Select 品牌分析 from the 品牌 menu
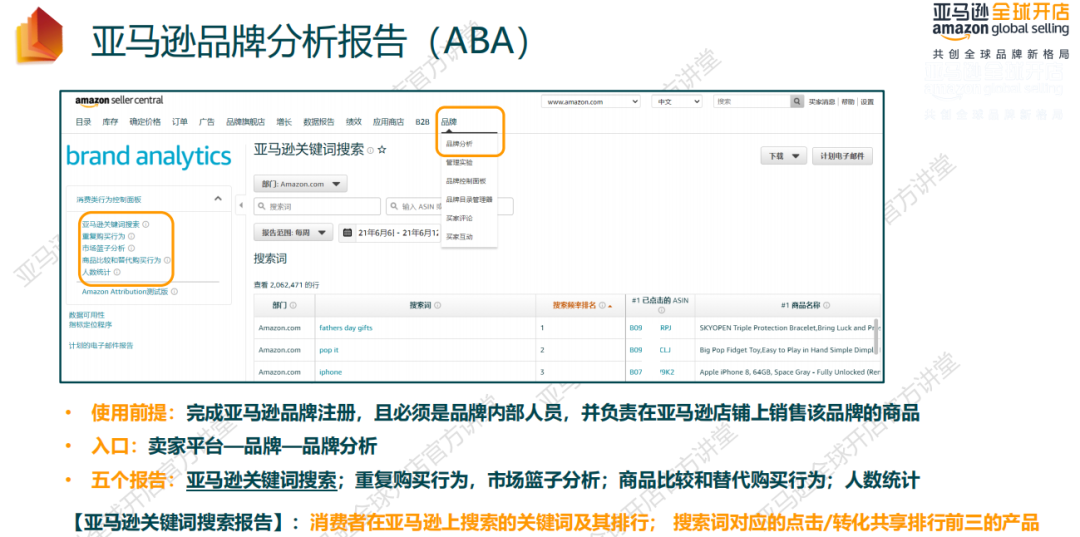Image resolution: width=1080 pixels, height=537 pixels. (459, 144)
